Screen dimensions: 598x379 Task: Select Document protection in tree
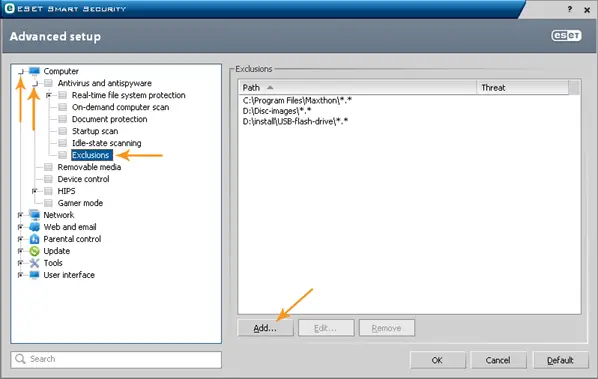[109, 119]
